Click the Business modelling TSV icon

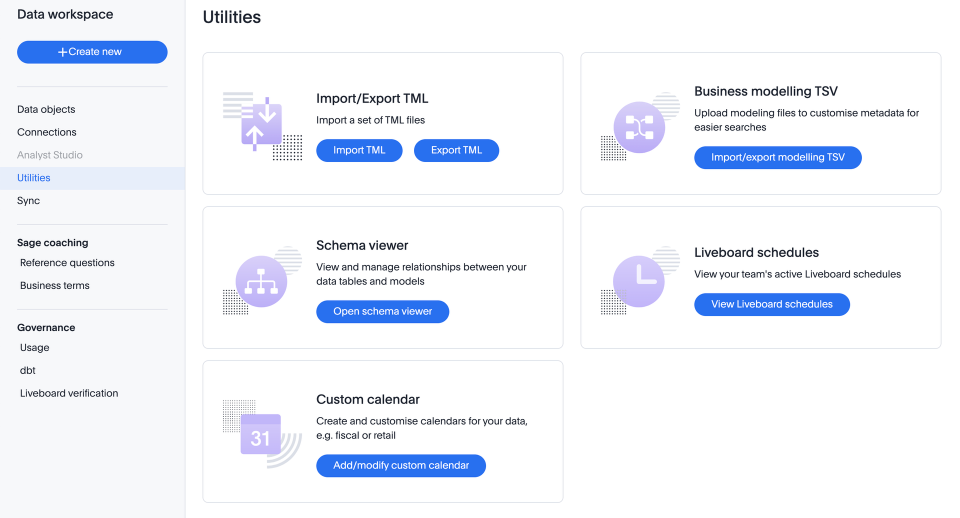639,126
